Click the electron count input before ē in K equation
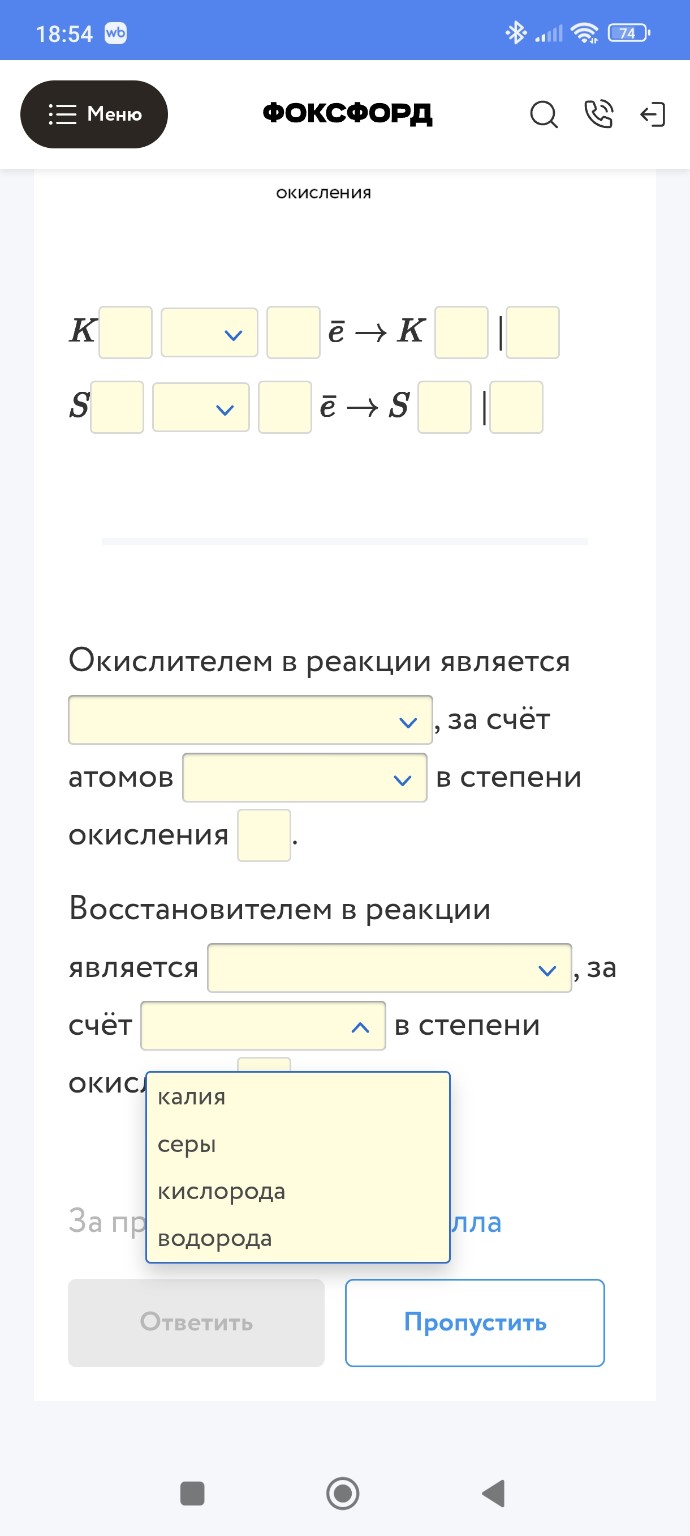This screenshot has height=1536, width=690. point(293,331)
